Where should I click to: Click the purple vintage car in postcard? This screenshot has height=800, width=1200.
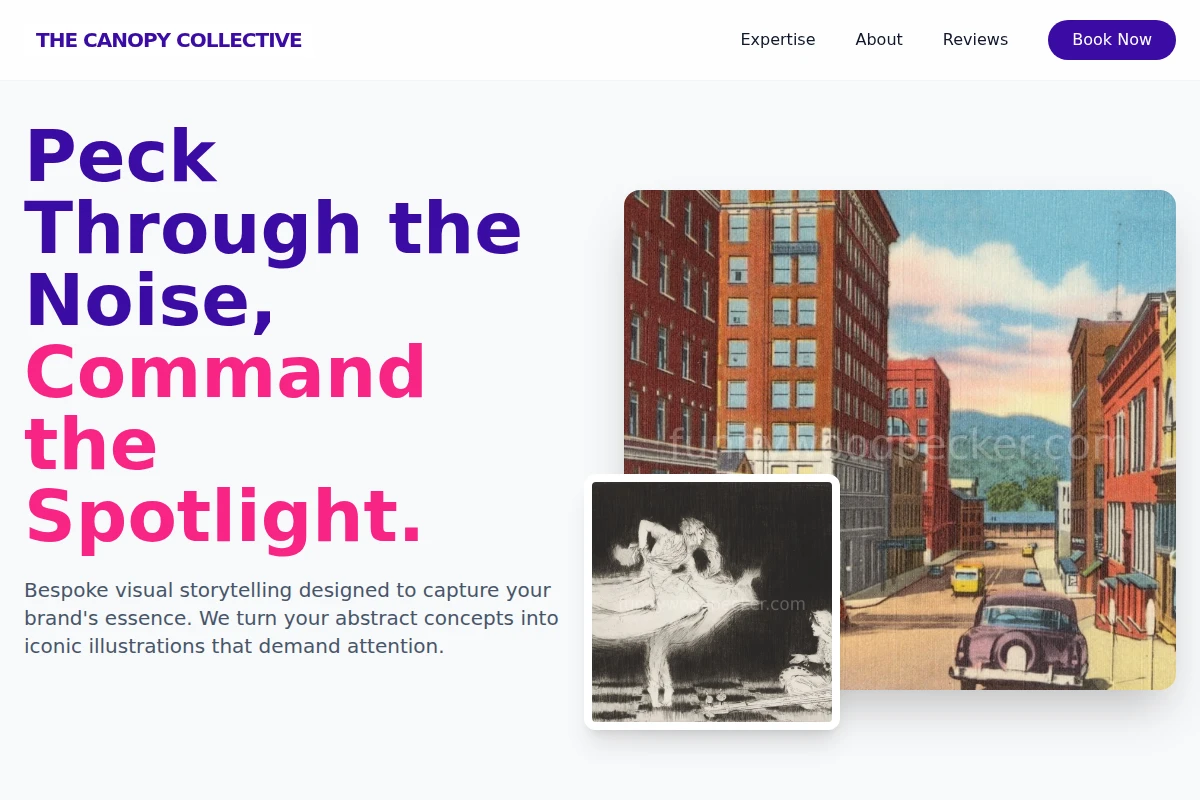[x=1019, y=640]
